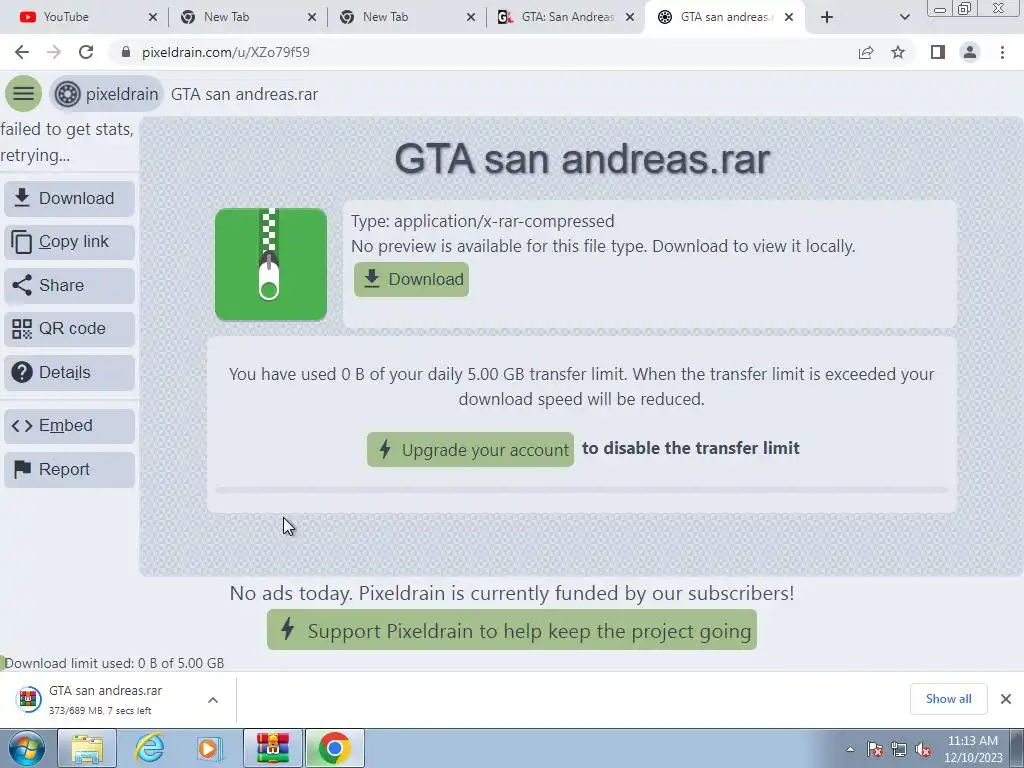The image size is (1024, 768).
Task: Report this file
Action: pyautogui.click(x=69, y=470)
